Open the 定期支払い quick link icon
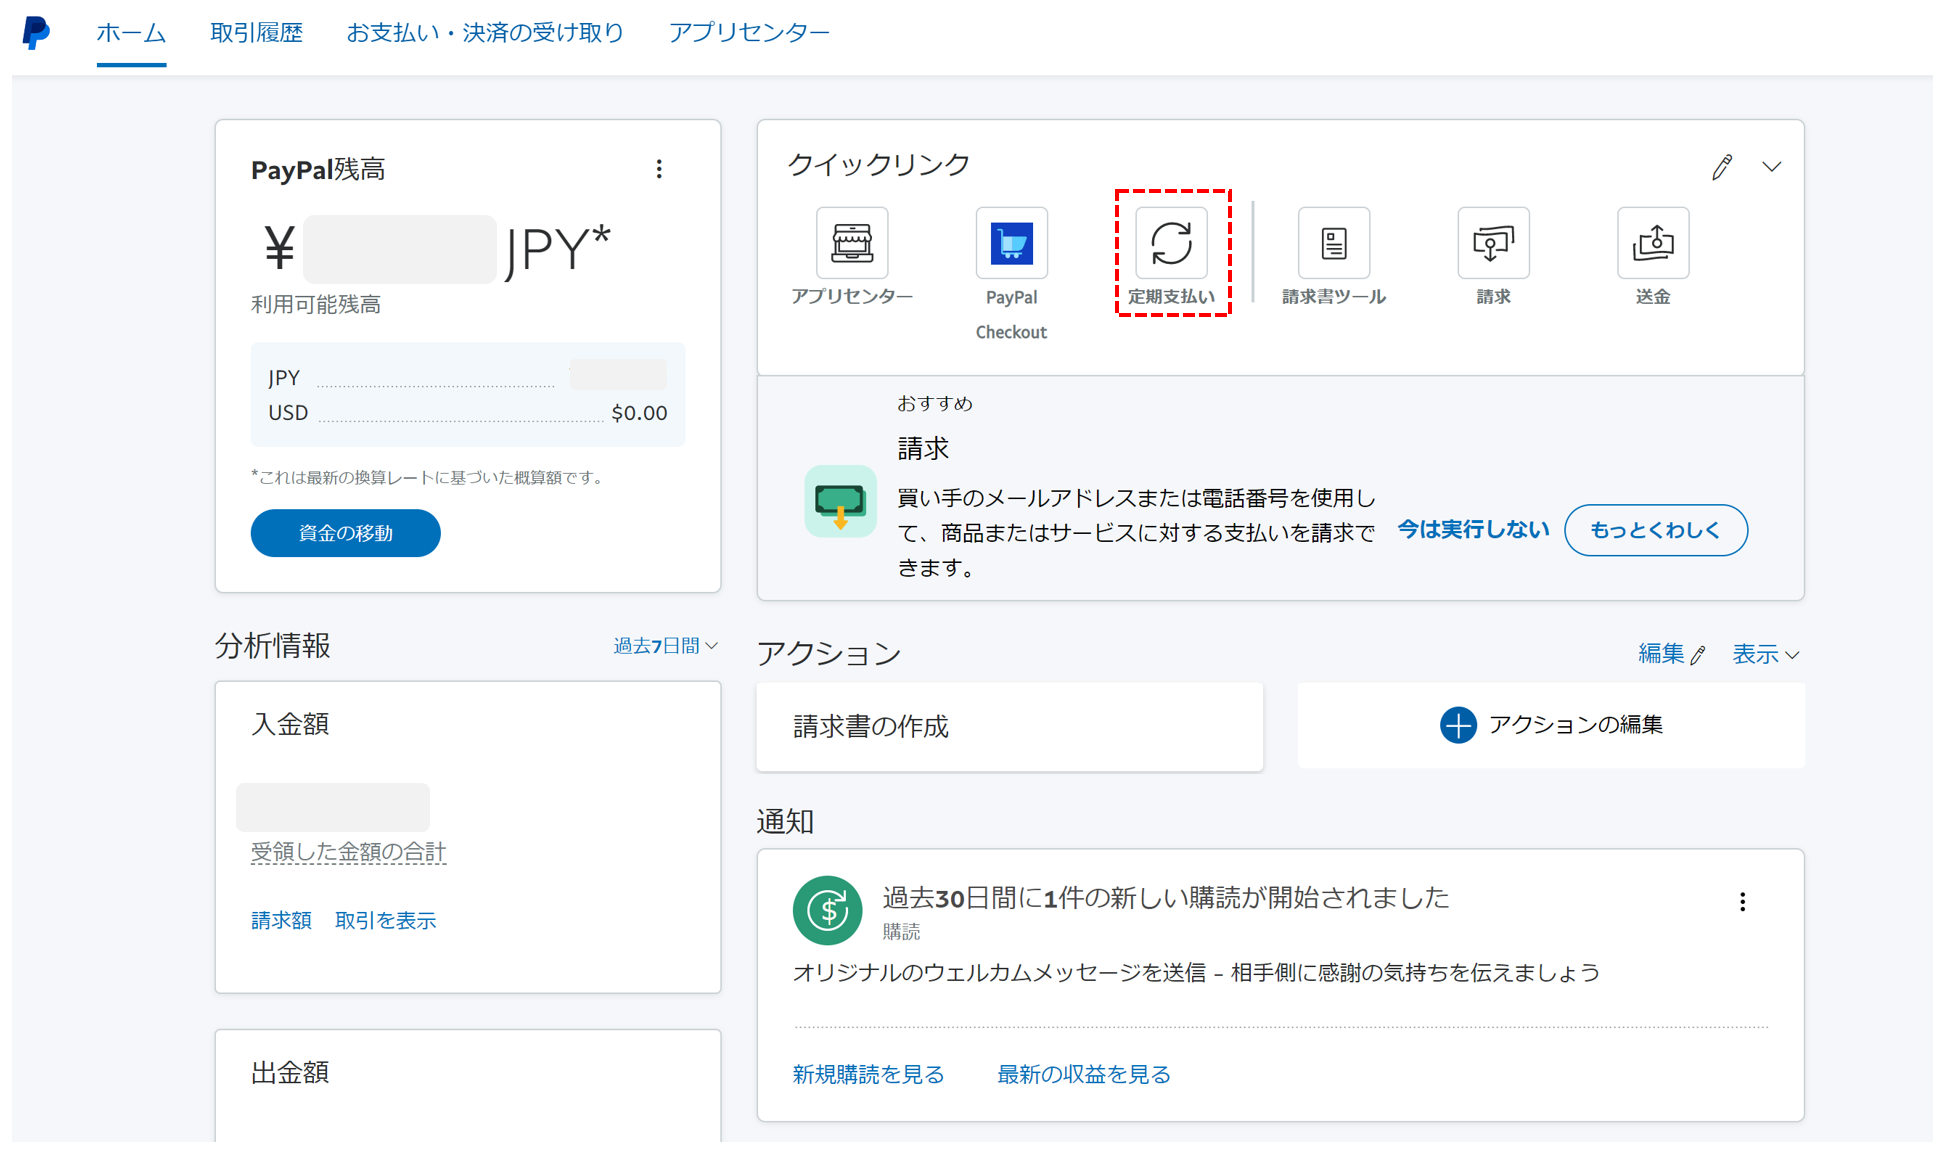 click(1172, 243)
